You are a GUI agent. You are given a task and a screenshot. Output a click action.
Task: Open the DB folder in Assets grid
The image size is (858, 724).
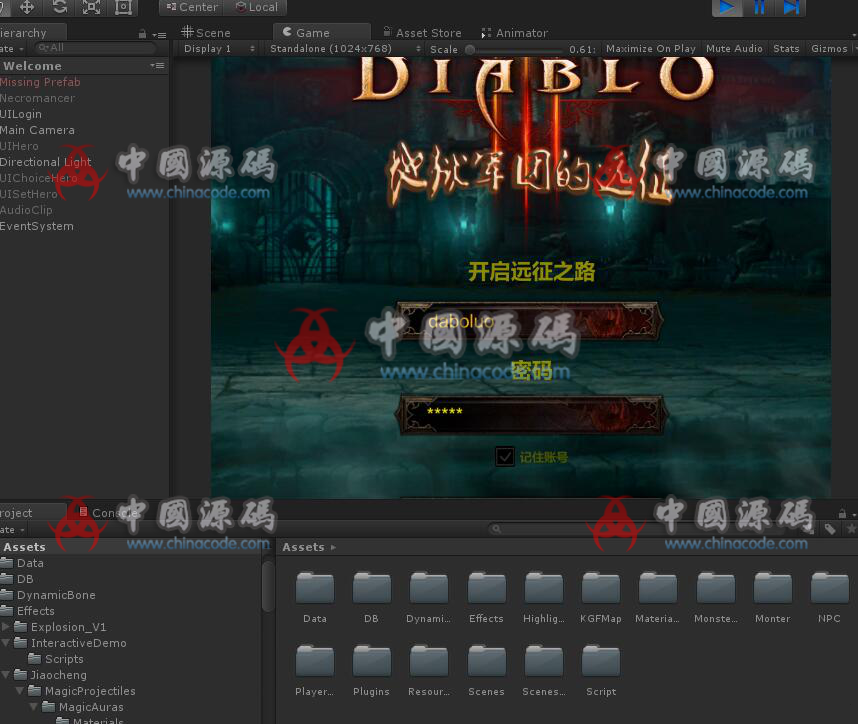372,588
